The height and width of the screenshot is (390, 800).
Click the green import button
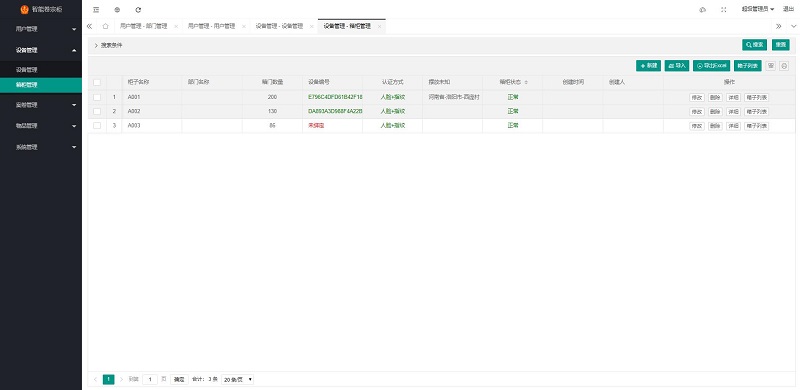click(x=677, y=66)
